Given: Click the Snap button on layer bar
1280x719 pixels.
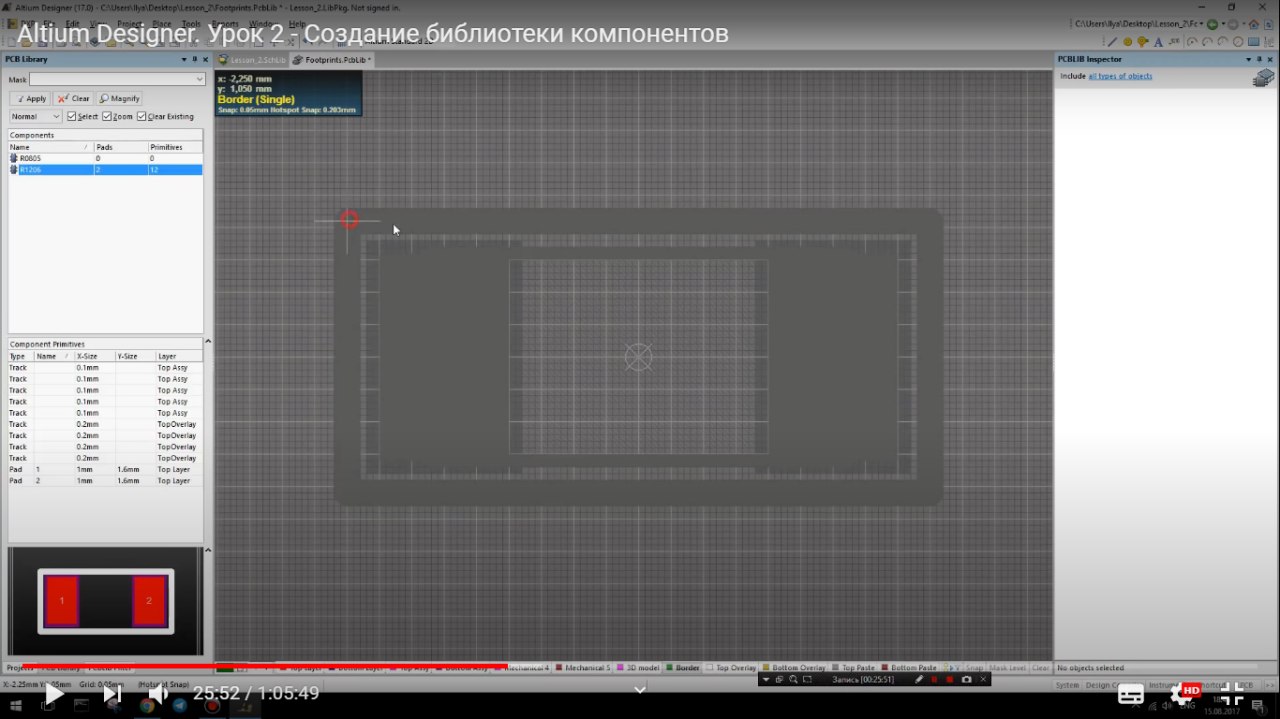Looking at the screenshot, I should pos(974,667).
